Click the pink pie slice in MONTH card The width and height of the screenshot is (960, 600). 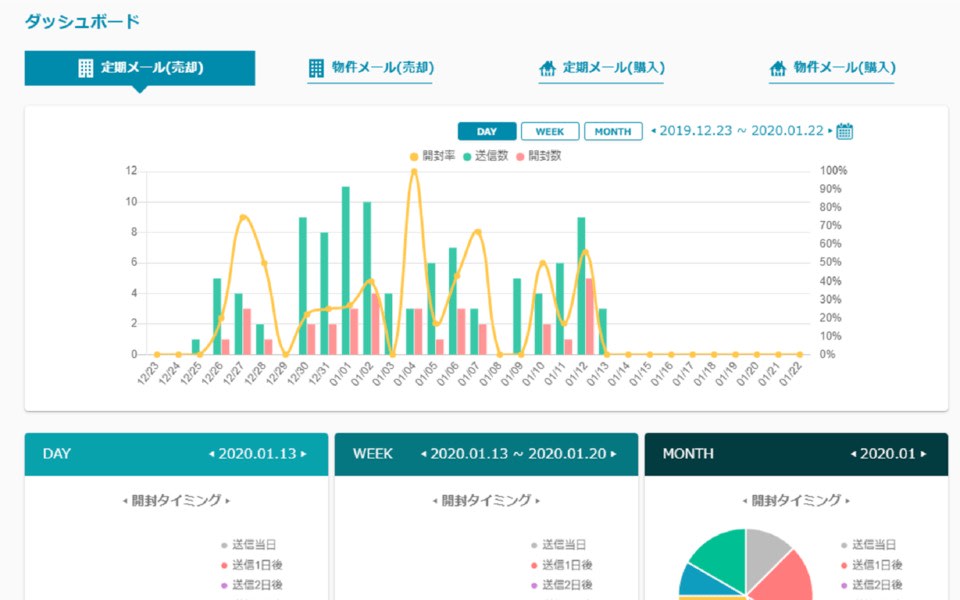coord(787,579)
